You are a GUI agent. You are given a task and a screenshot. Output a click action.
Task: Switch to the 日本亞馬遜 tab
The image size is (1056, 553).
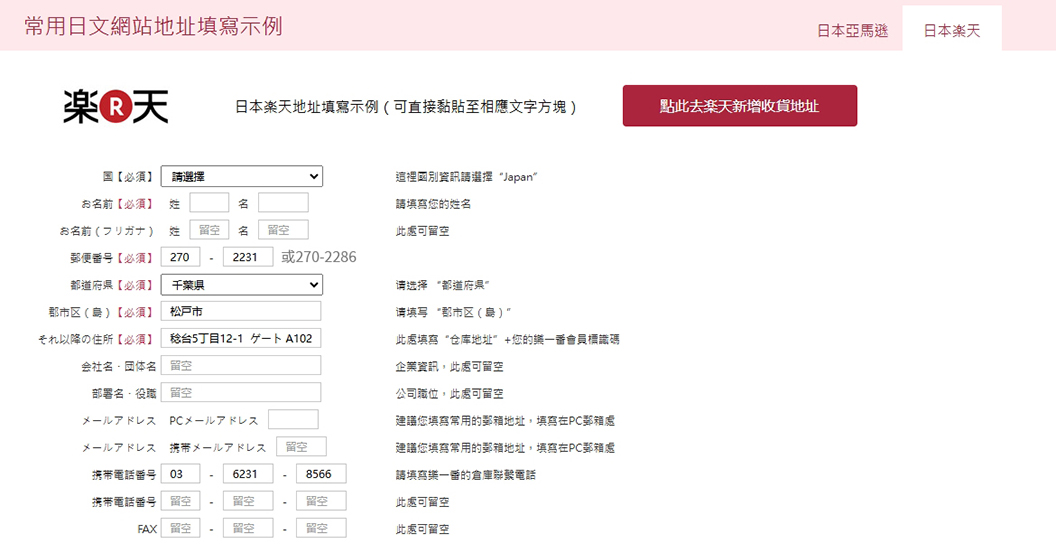click(852, 30)
